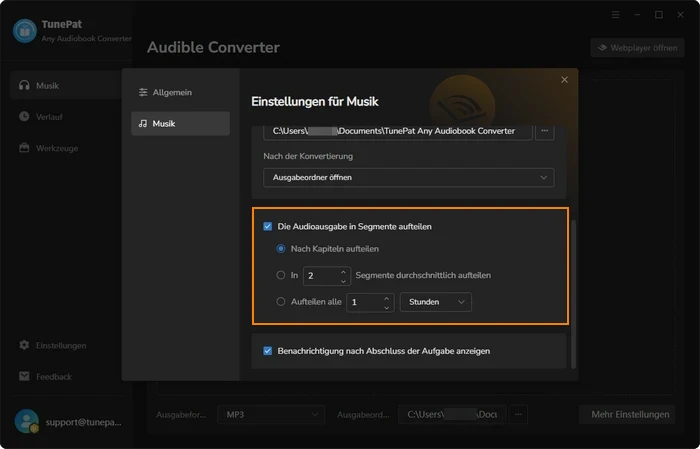
Task: Click the support account avatar icon
Action: (26, 421)
